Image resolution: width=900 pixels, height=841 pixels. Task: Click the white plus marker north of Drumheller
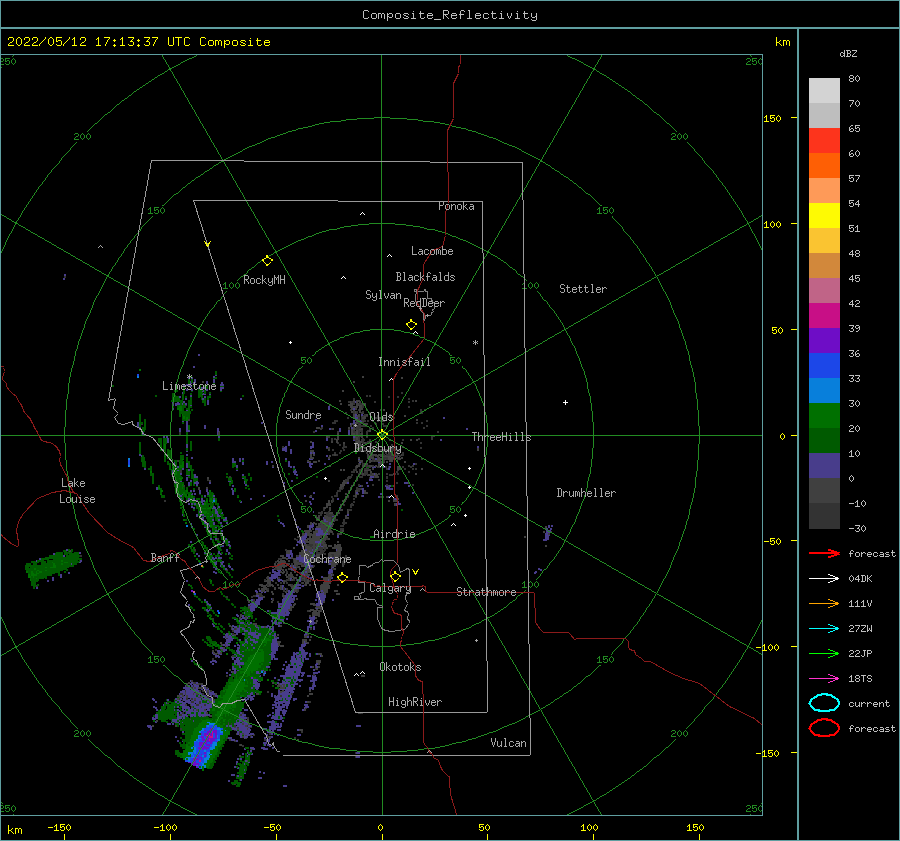pos(565,402)
